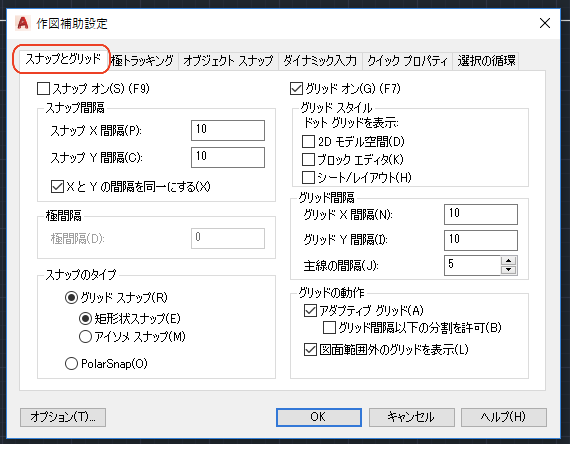Choose the PolarSnap(O) radio button
The image size is (573, 449).
click(71, 364)
